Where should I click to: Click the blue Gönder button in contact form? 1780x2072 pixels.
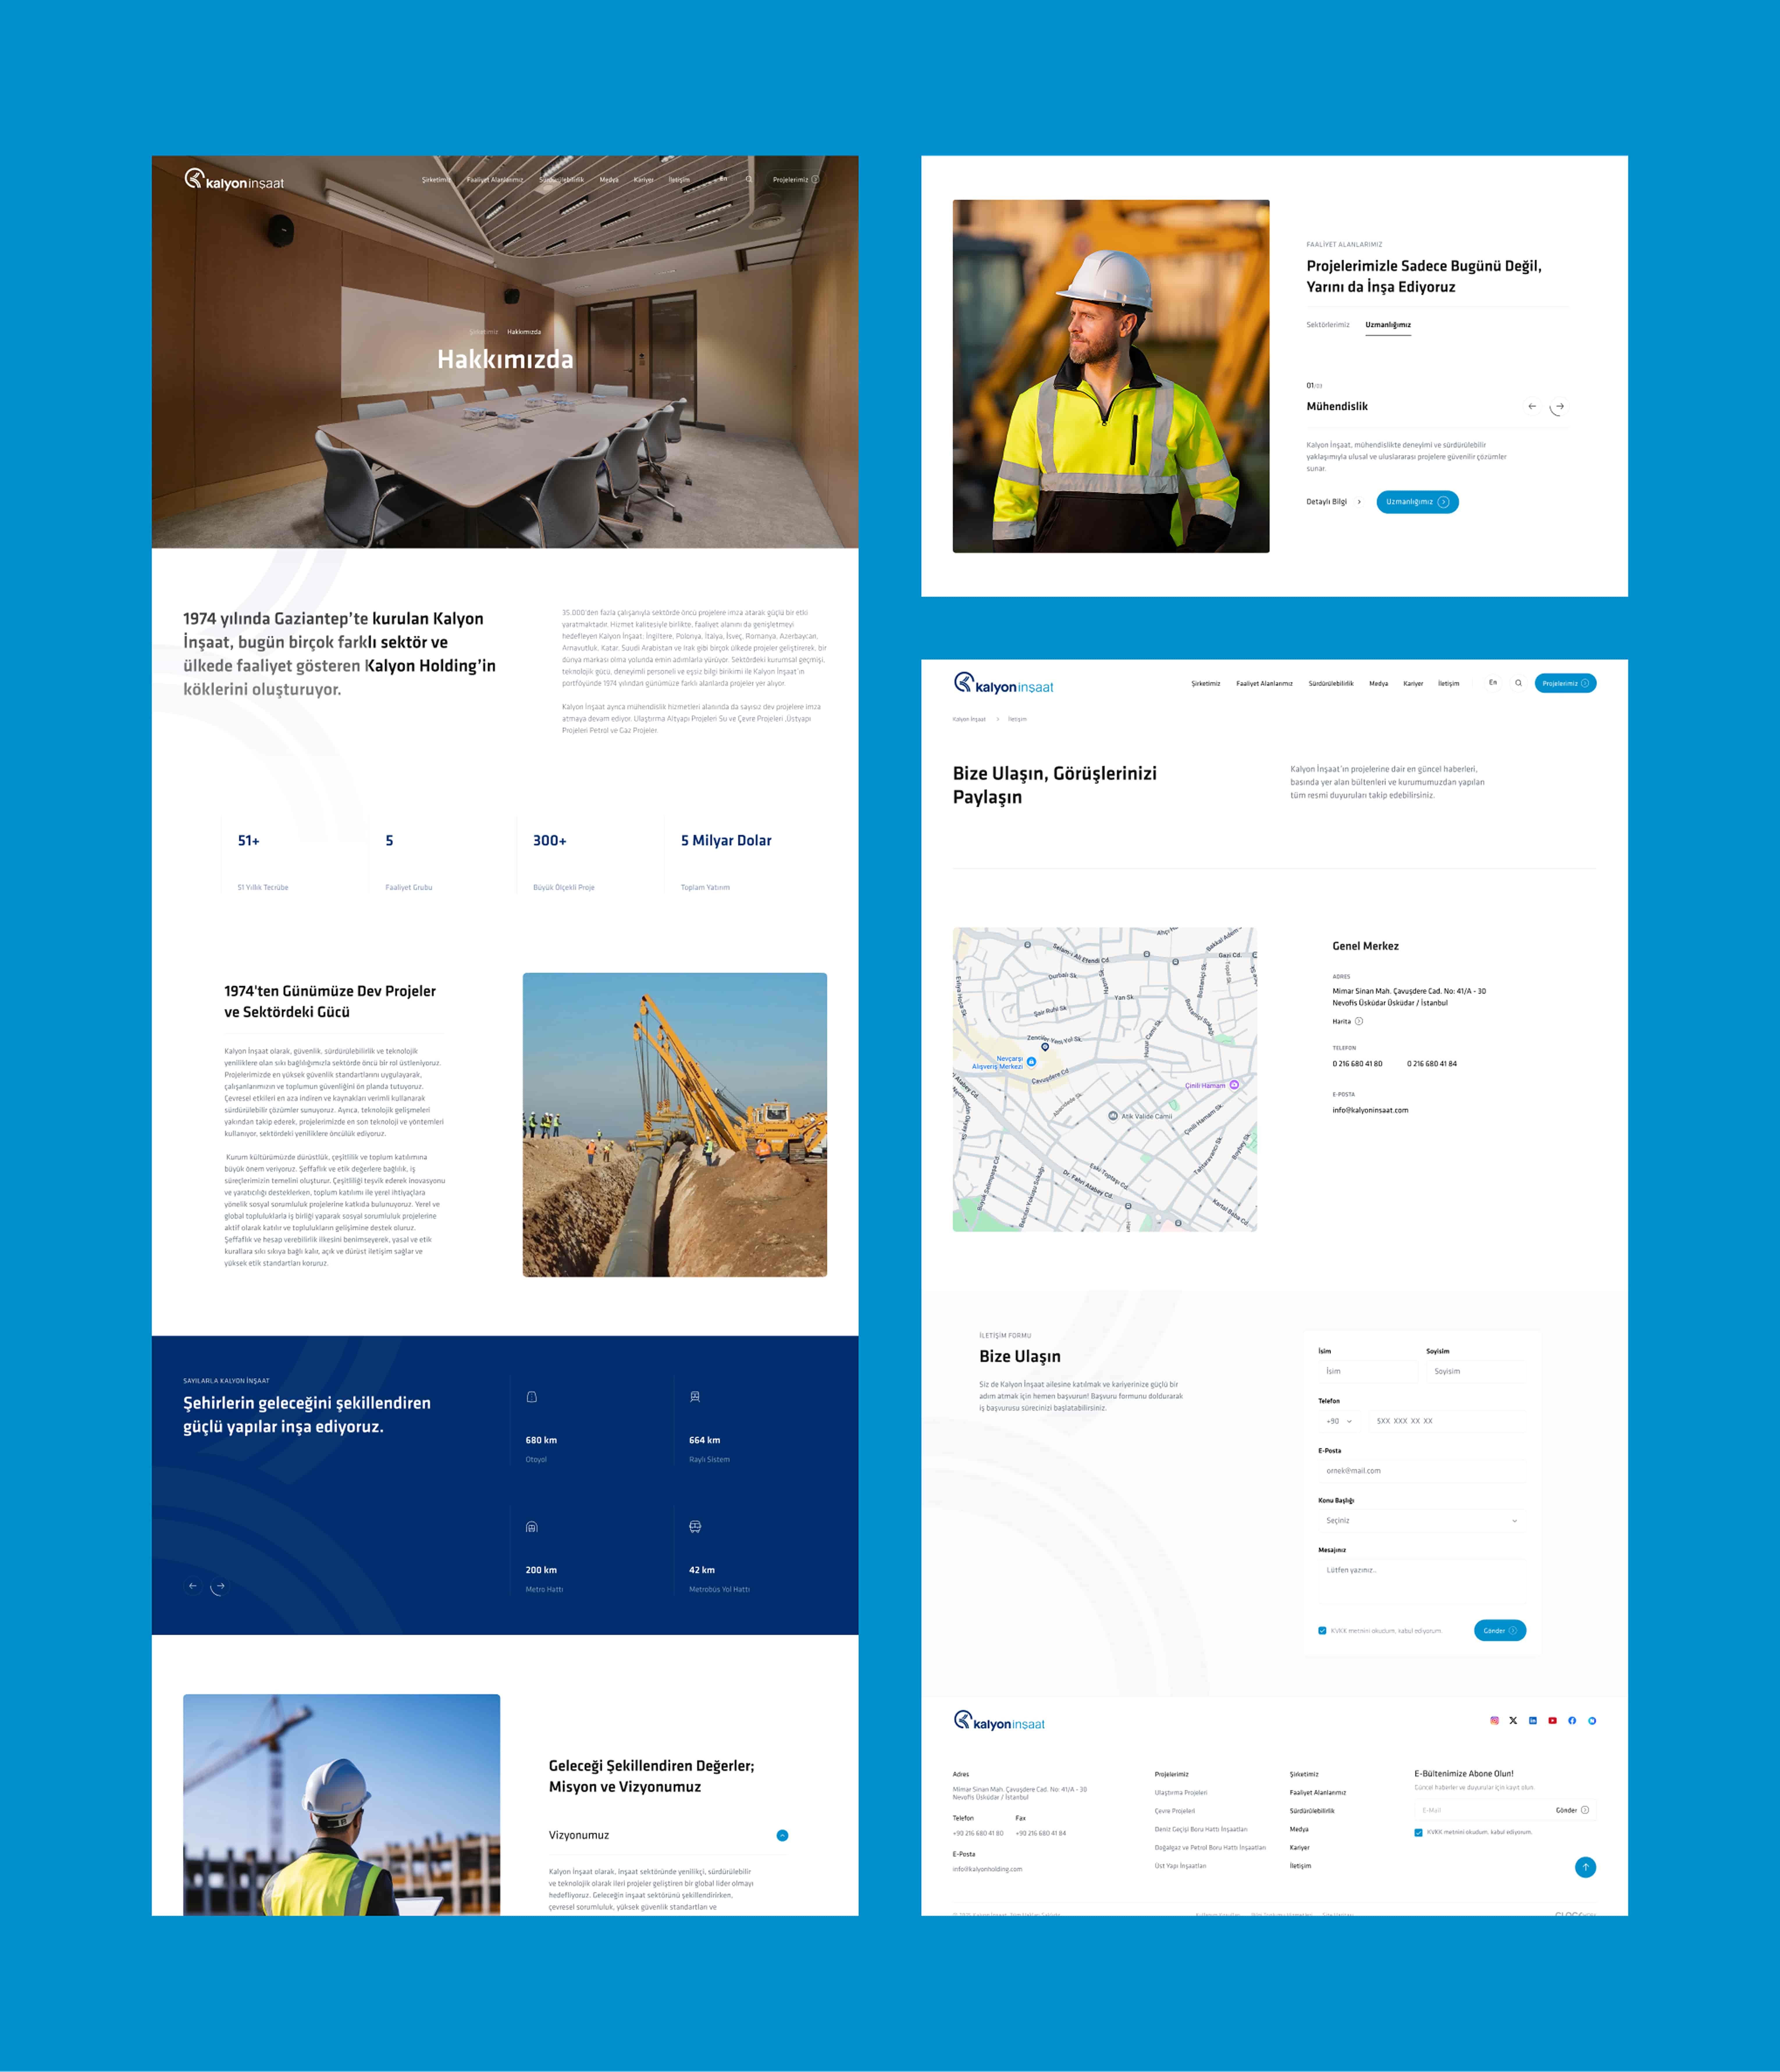1500,1630
